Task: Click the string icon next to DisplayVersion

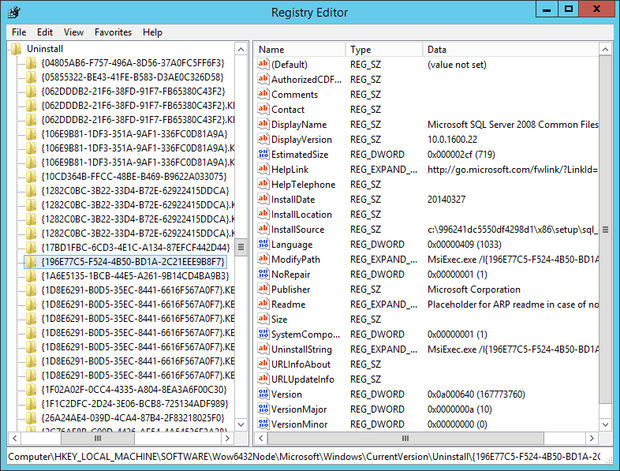Action: click(x=263, y=139)
